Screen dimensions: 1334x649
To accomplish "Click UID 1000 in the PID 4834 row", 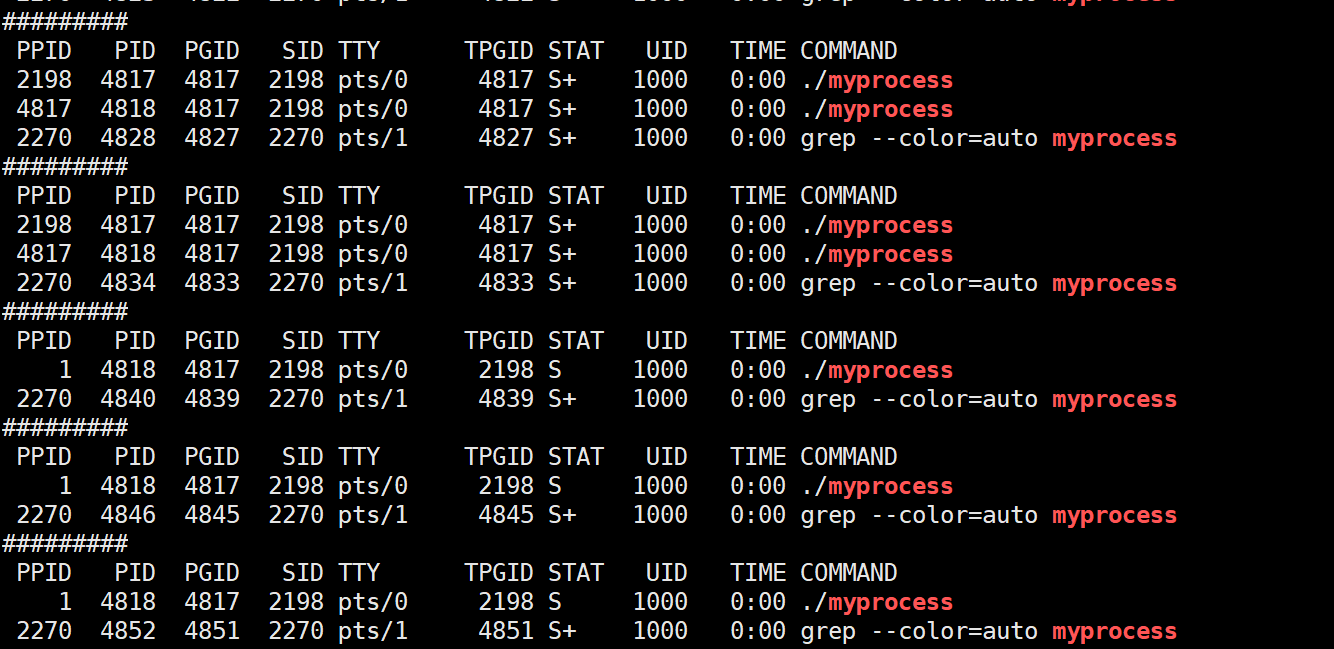I will pos(660,283).
